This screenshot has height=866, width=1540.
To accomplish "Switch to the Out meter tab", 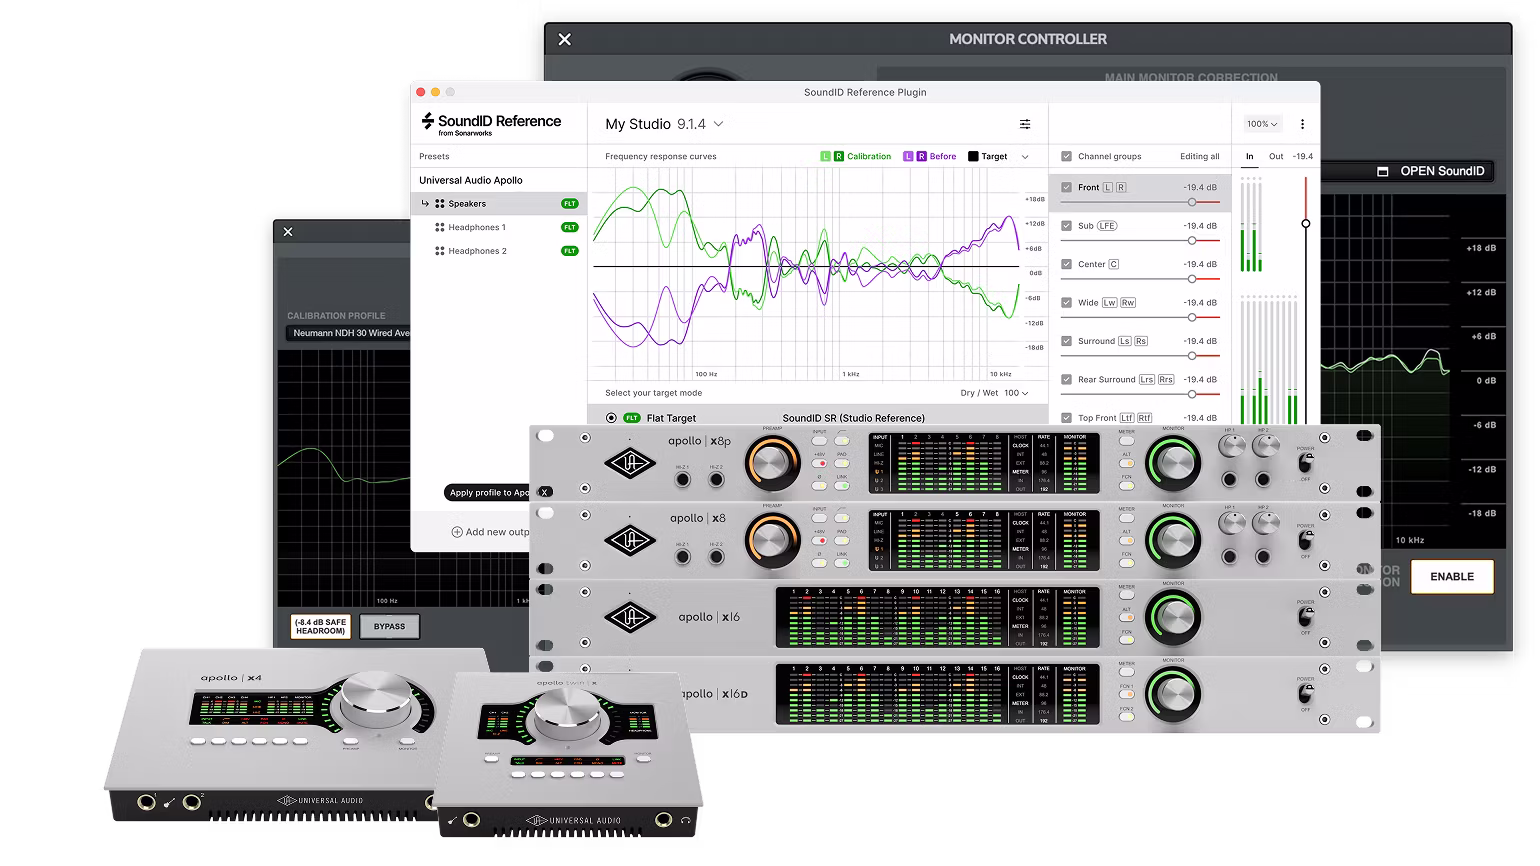I will (x=1276, y=156).
